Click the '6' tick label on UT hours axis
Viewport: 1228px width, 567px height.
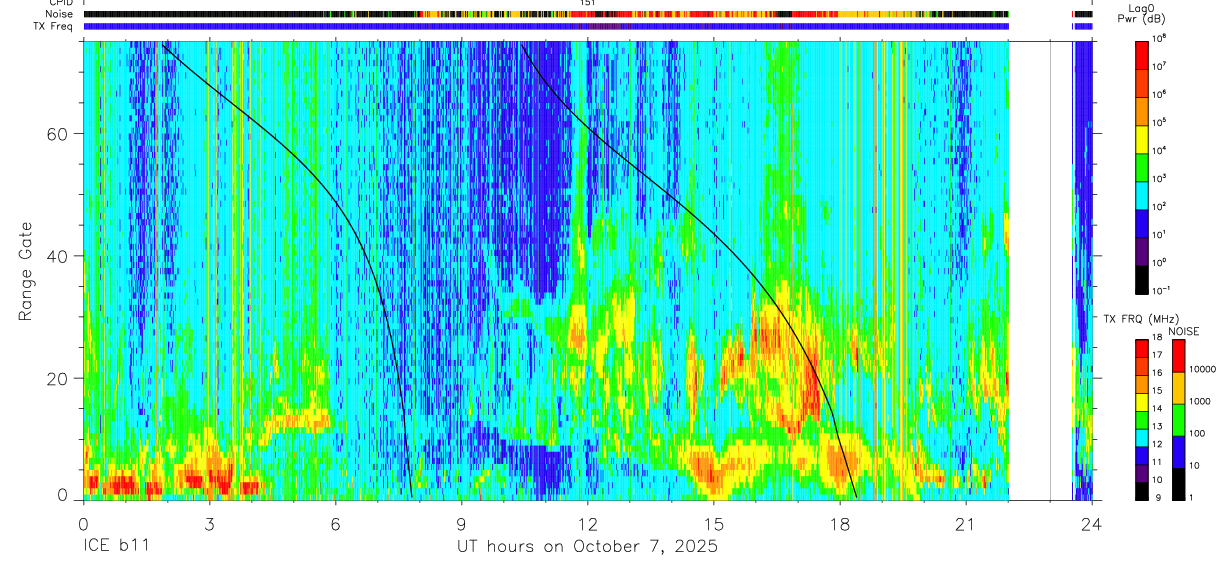pyautogui.click(x=335, y=522)
